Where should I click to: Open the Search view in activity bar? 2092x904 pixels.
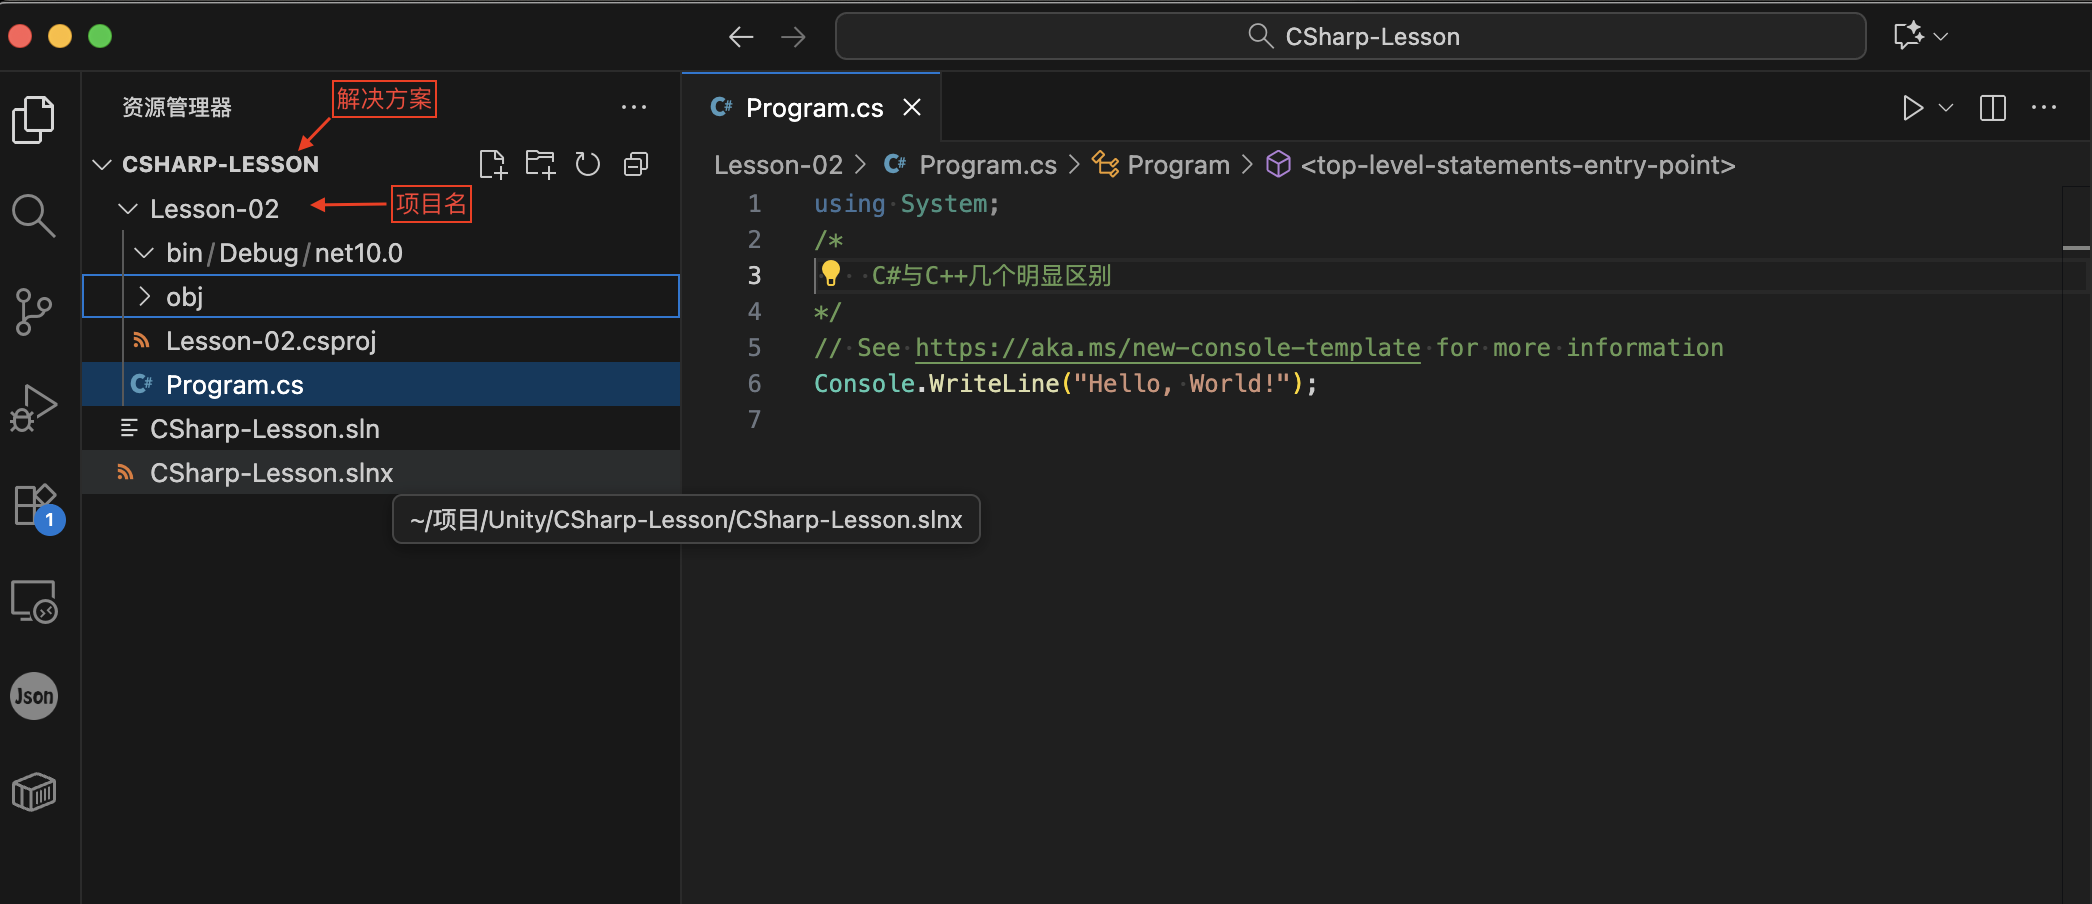pos(33,215)
